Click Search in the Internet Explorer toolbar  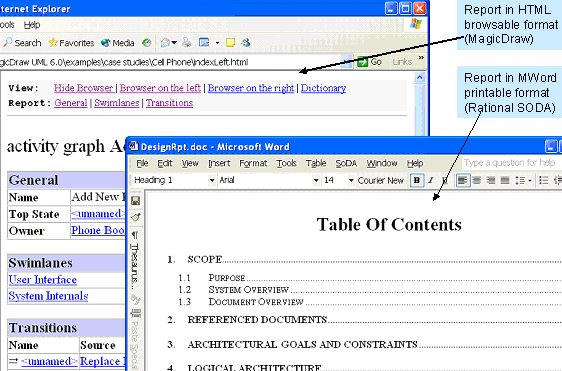coord(22,43)
